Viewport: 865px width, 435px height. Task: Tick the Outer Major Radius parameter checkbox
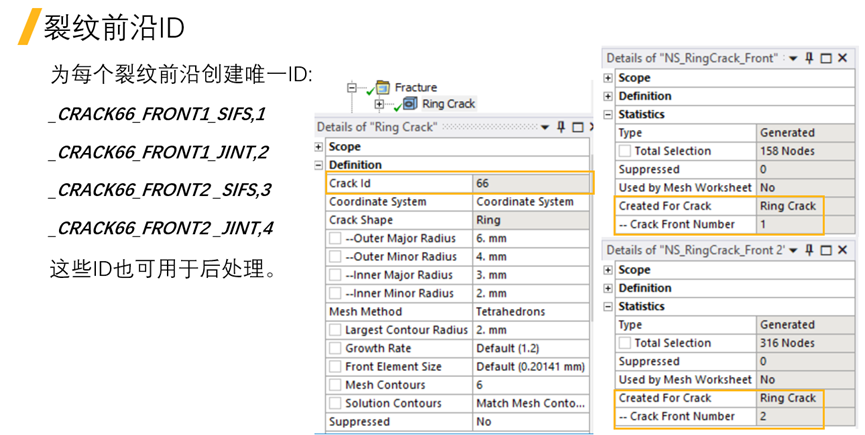click(335, 238)
